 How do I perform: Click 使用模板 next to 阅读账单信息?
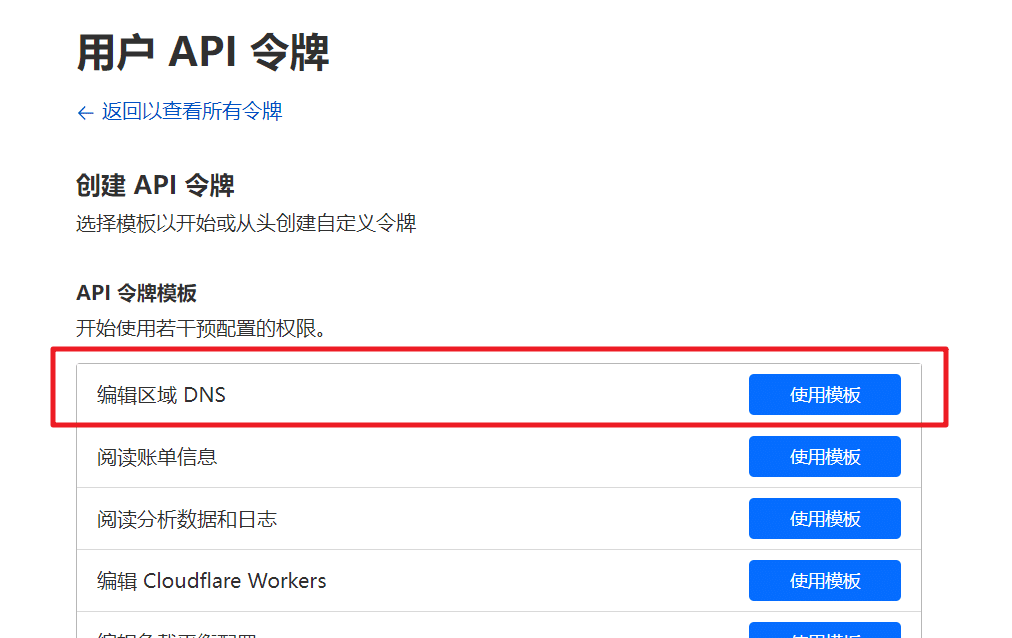click(x=824, y=456)
